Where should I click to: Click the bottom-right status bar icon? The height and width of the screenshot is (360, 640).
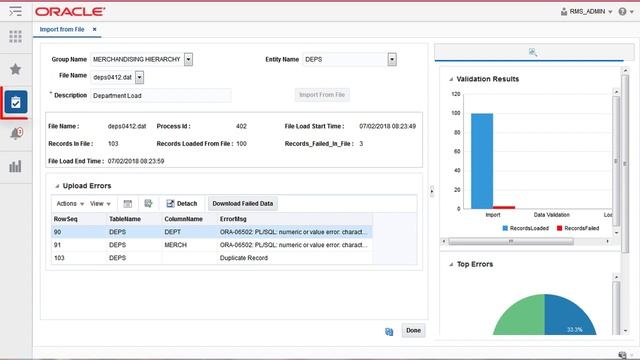click(x=622, y=355)
